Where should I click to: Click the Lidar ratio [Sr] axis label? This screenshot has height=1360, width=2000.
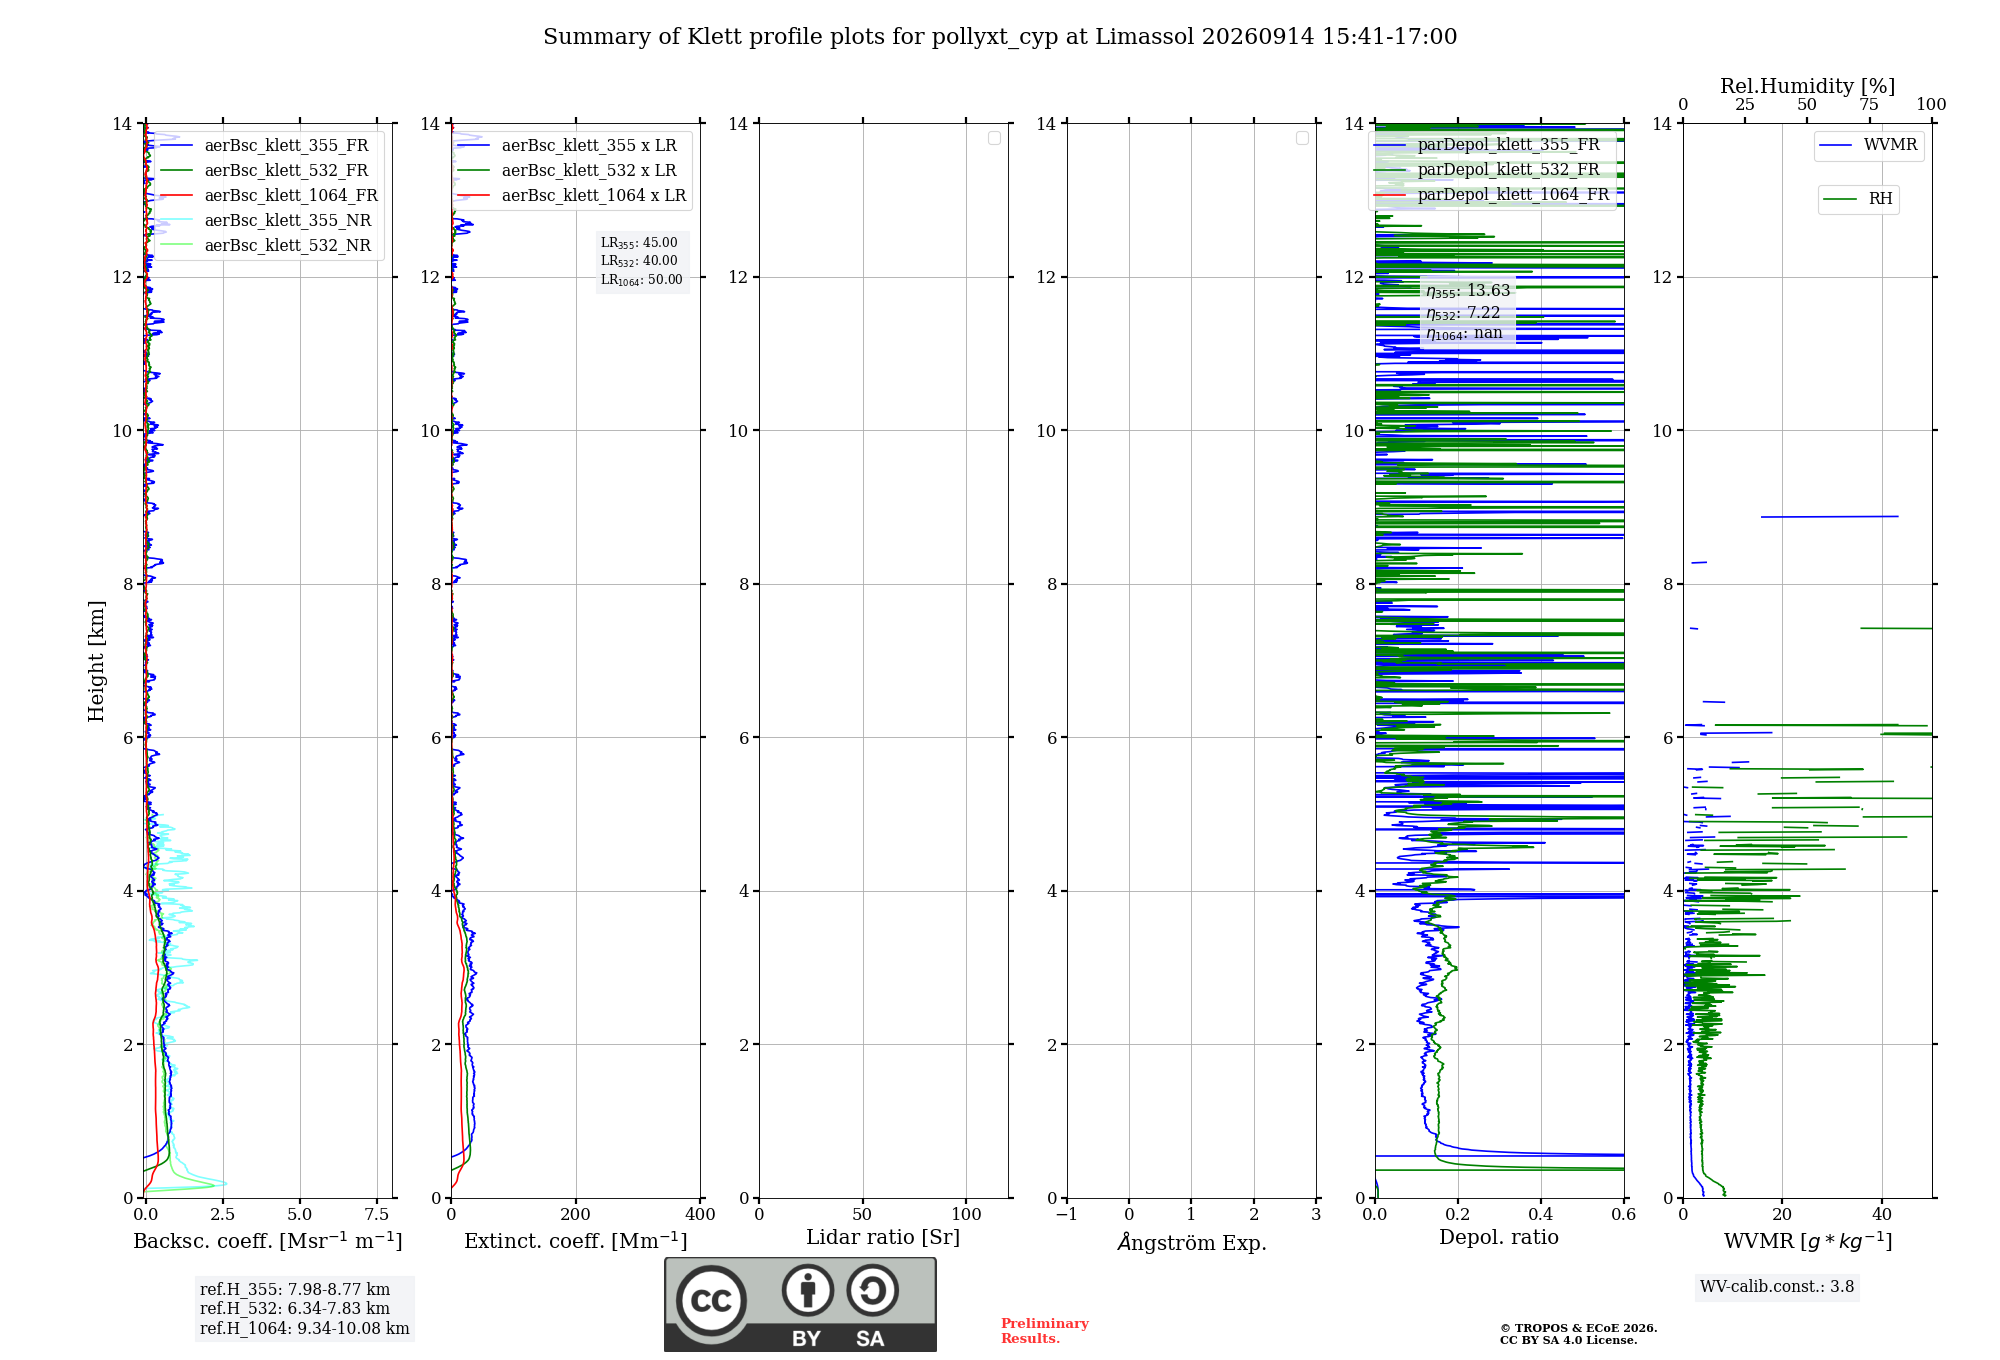883,1238
